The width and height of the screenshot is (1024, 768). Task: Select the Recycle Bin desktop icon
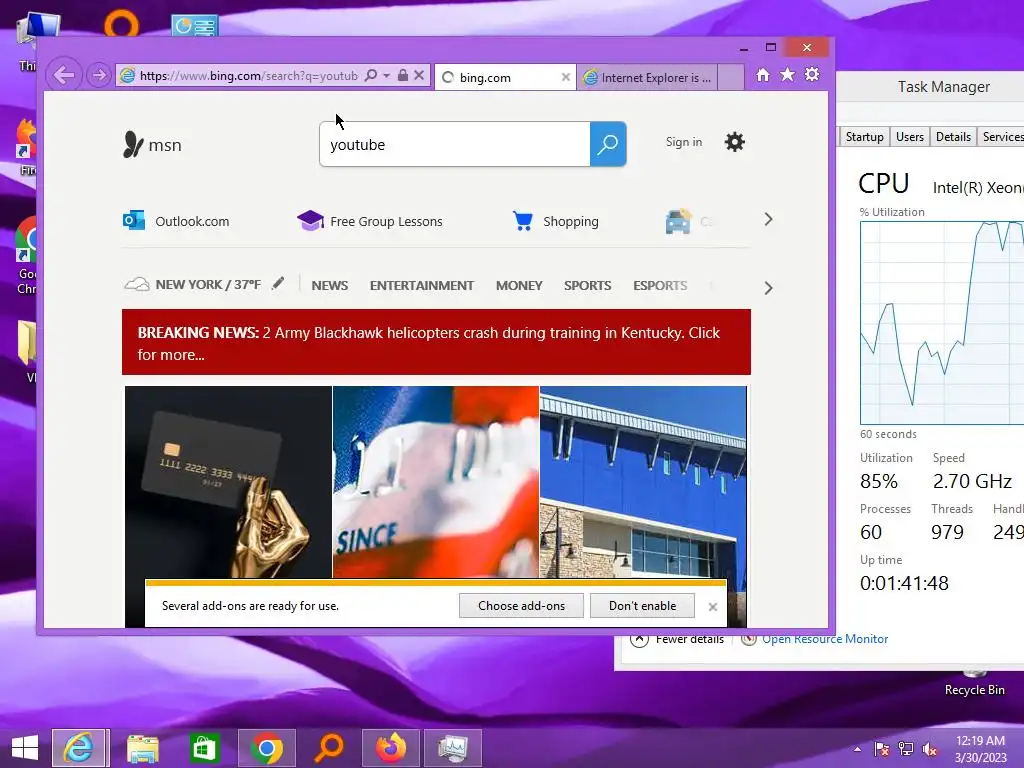point(974,682)
